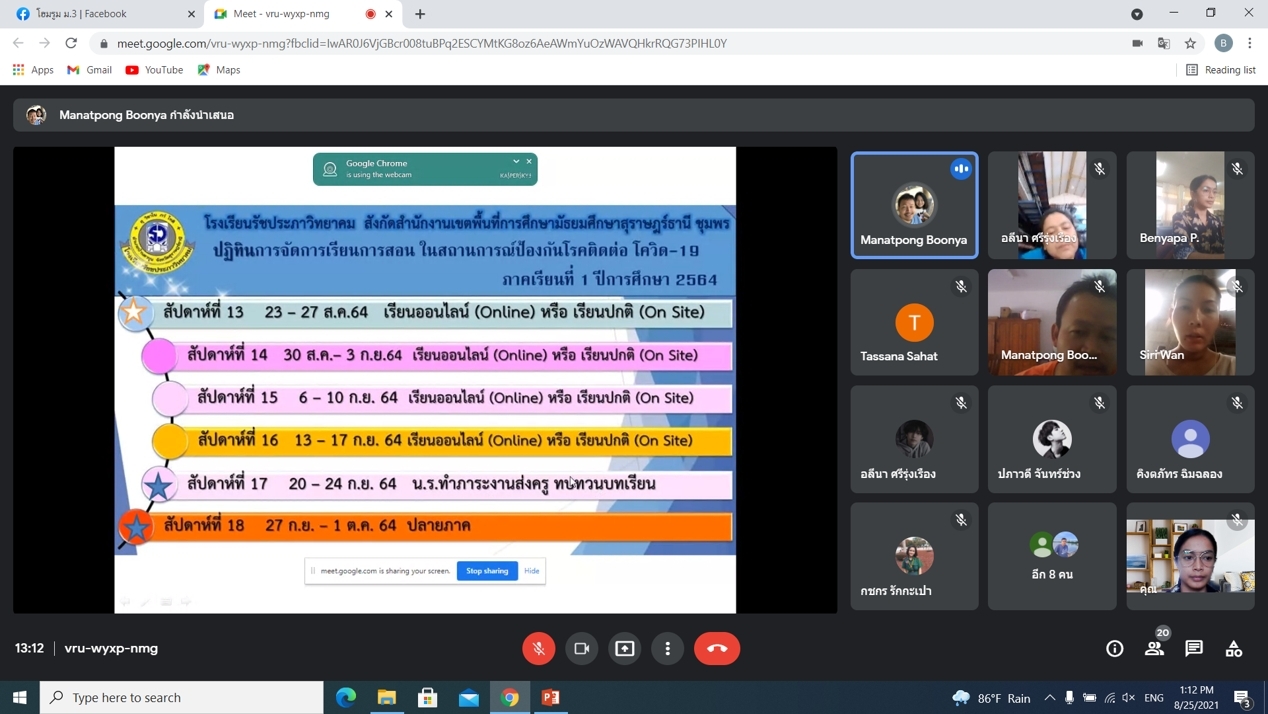Image resolution: width=1268 pixels, height=714 pixels.
Task: Select the Benyaya P. video tile
Action: 1190,205
